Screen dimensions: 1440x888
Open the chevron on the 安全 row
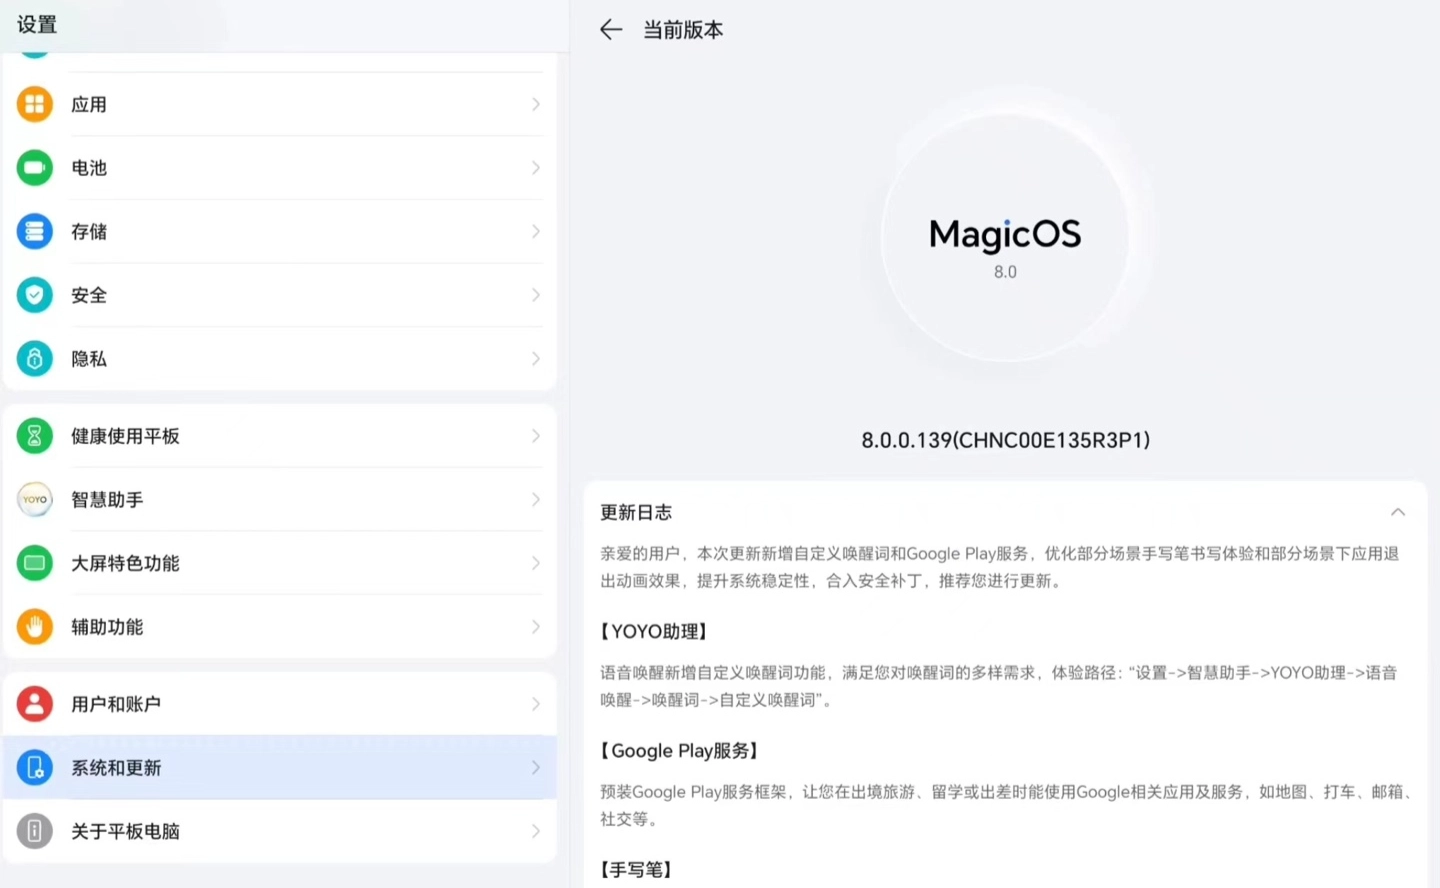coord(536,295)
